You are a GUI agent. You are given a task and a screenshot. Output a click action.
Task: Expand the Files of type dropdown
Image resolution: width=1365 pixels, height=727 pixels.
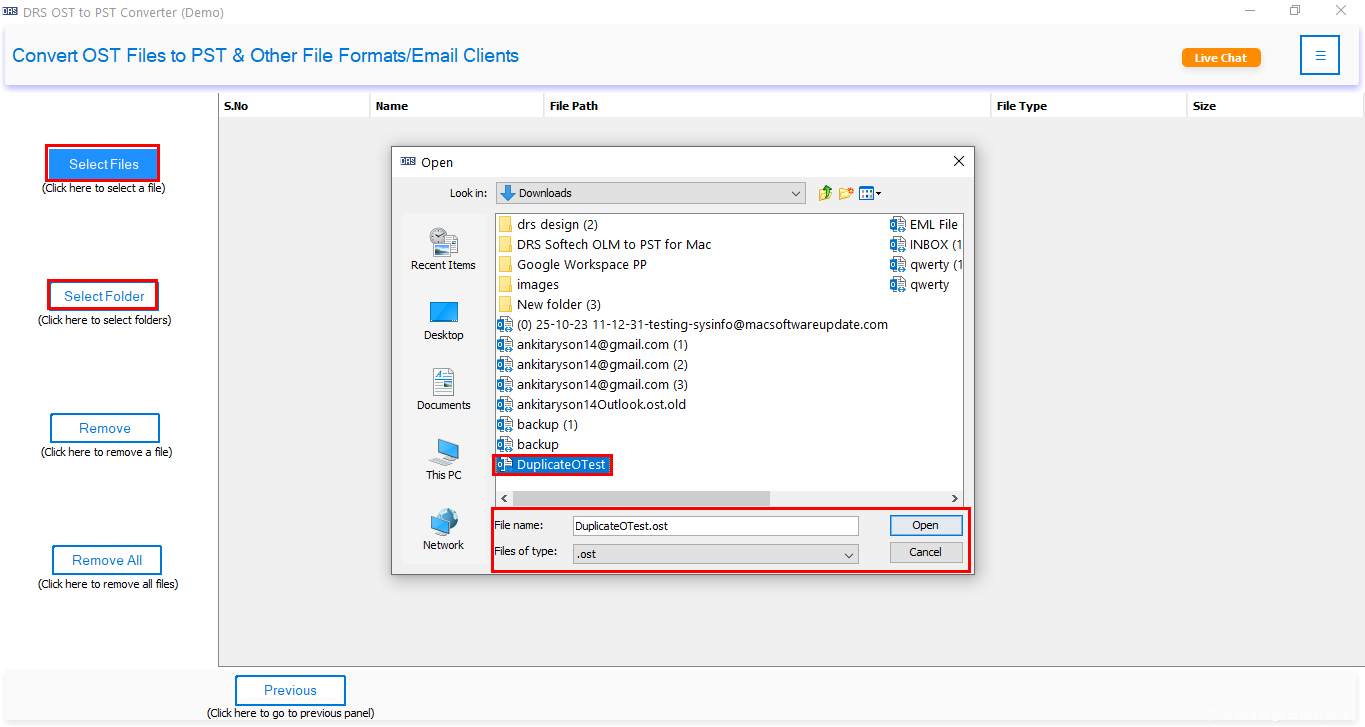849,554
